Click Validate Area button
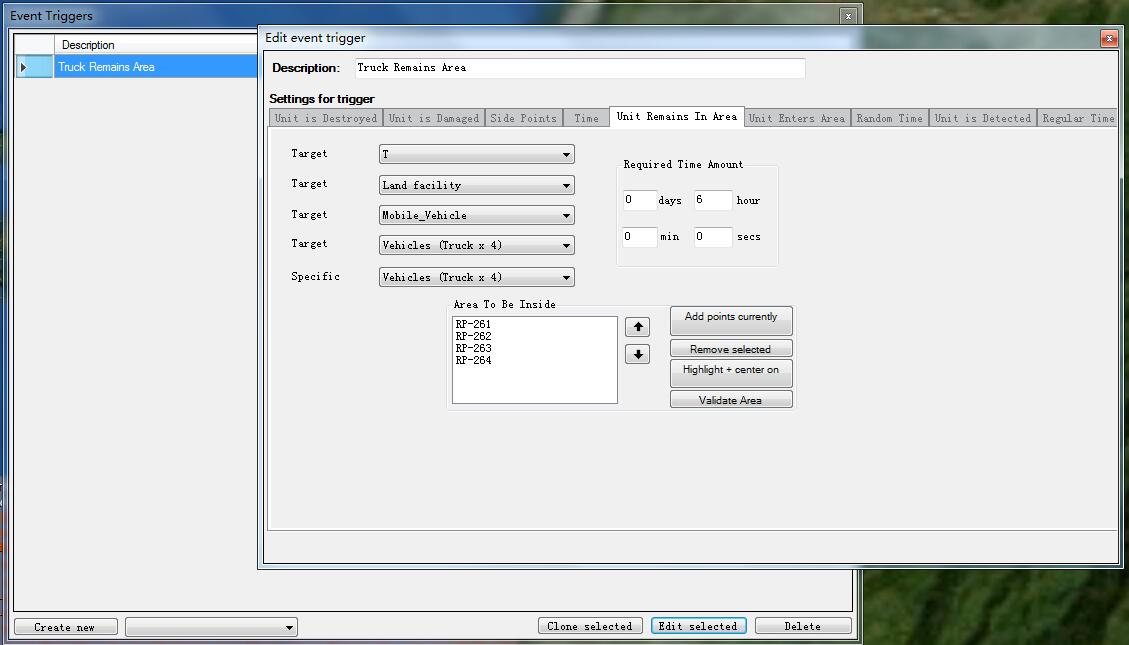Image resolution: width=1129 pixels, height=645 pixels. click(x=731, y=400)
